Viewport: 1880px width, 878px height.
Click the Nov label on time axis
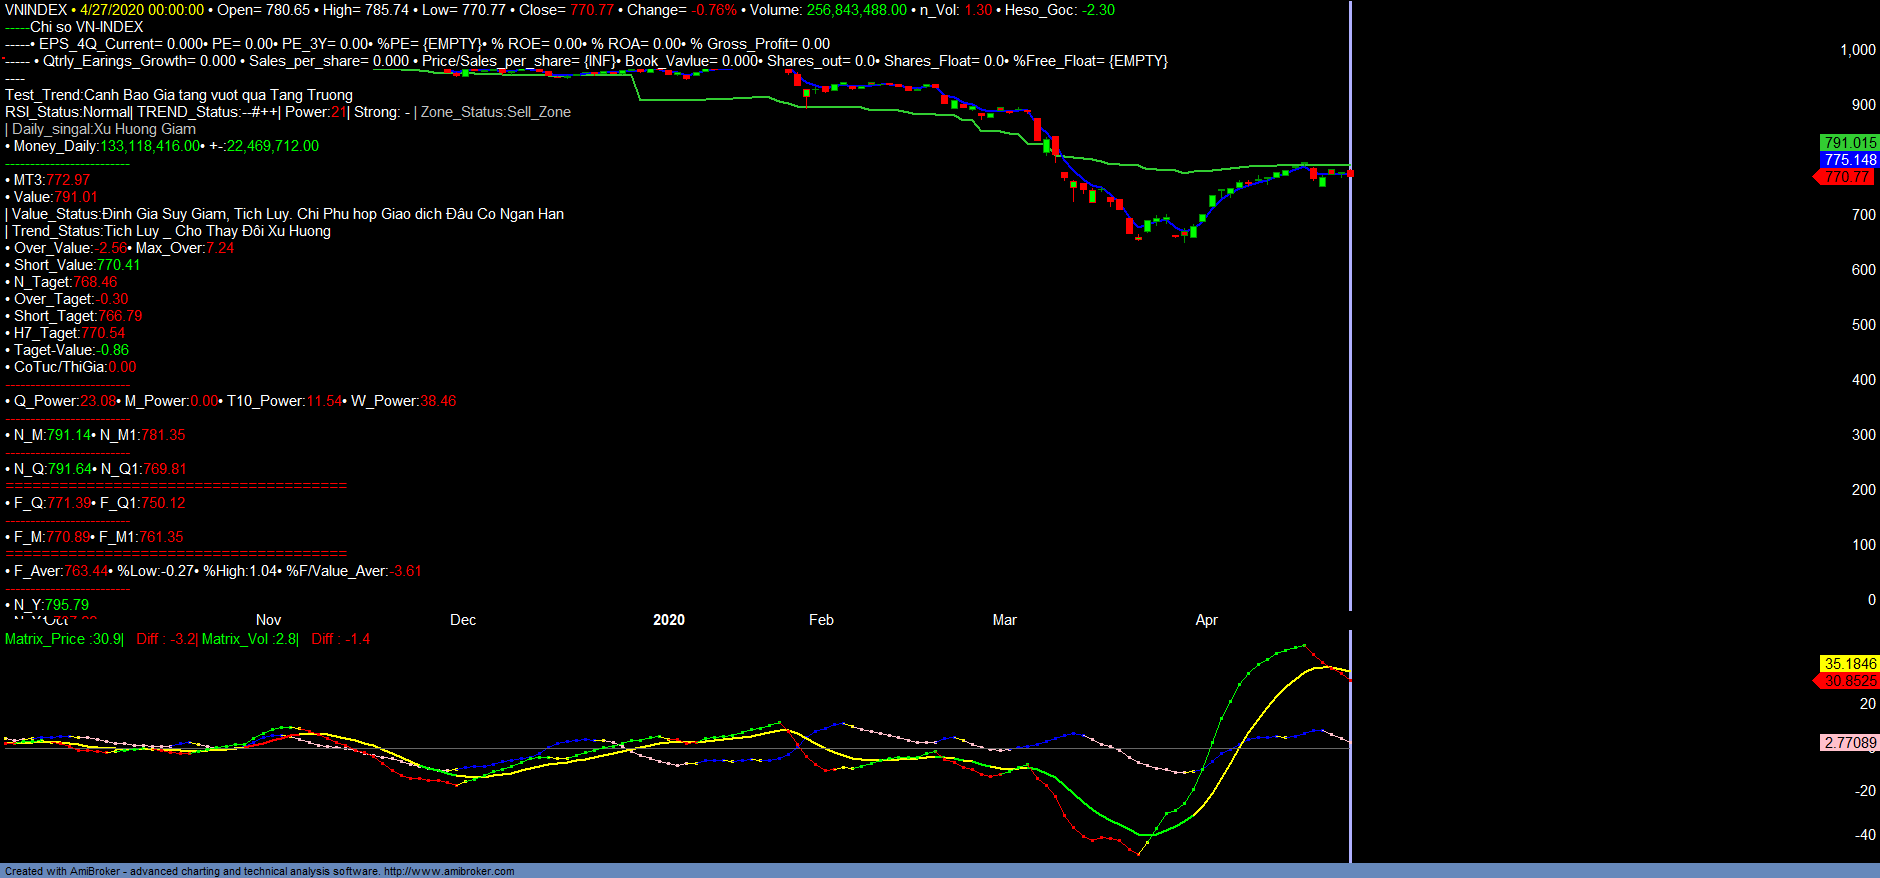(268, 620)
